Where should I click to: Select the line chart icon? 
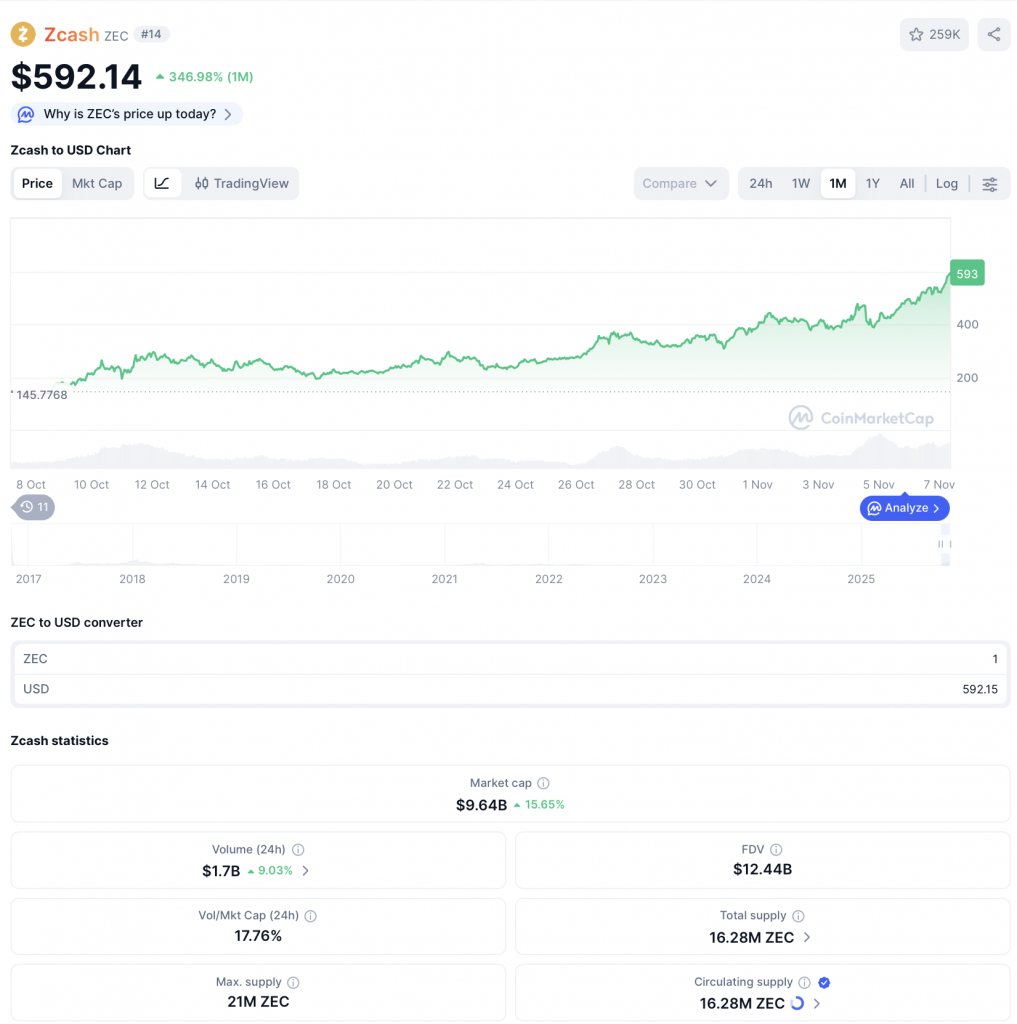coord(162,183)
